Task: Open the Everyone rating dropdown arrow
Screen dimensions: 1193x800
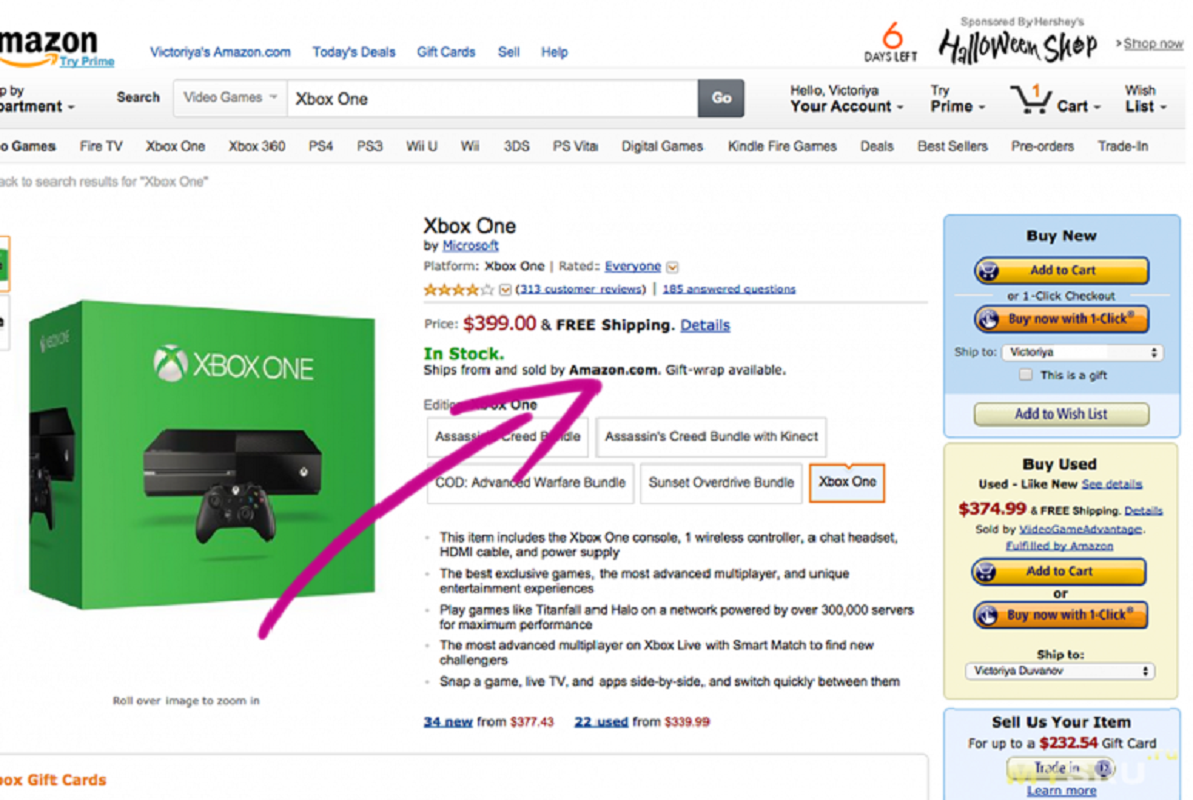Action: point(672,267)
